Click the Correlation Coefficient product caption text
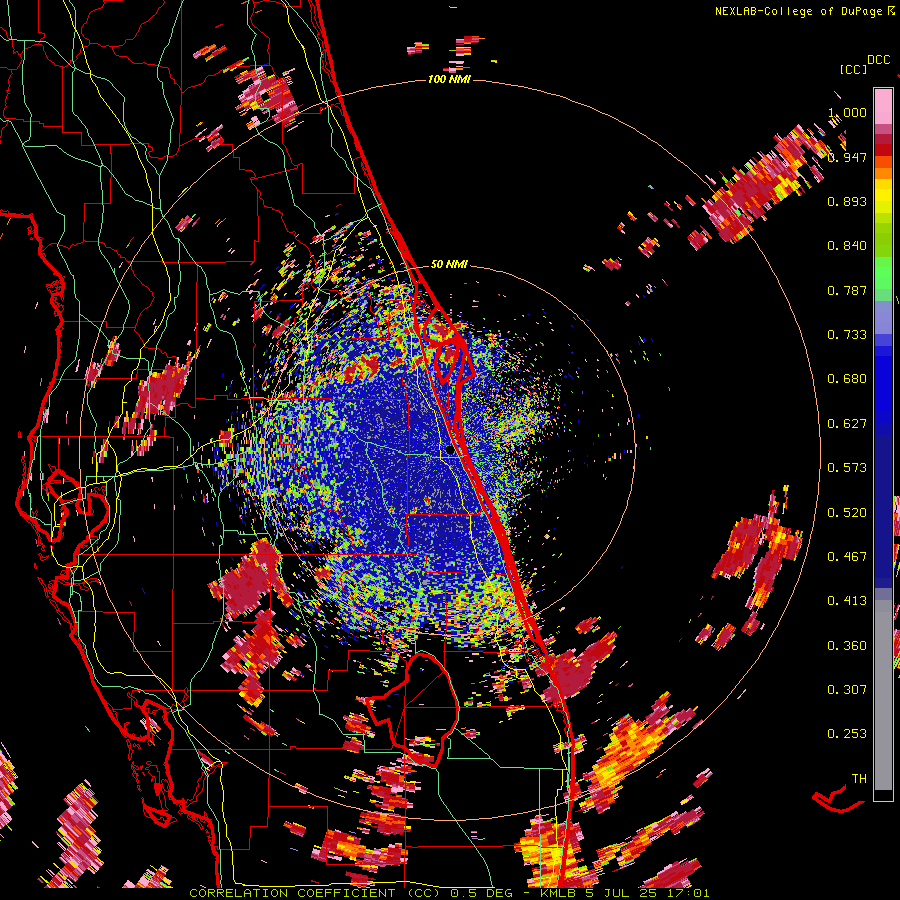Viewport: 900px width, 900px height. [x=449, y=893]
